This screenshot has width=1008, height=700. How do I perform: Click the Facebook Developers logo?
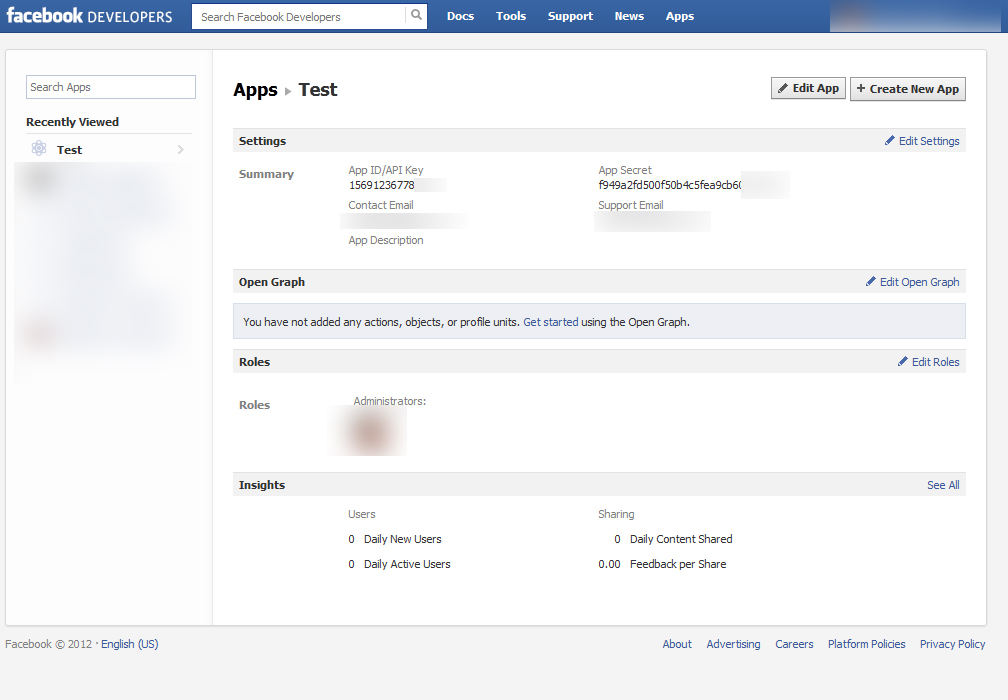[90, 16]
